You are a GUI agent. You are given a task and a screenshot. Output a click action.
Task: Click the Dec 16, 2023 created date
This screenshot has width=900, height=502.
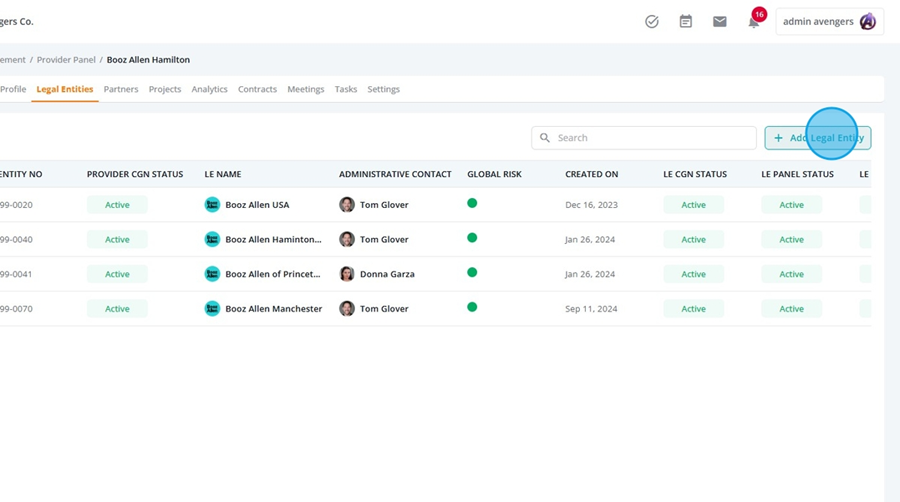[x=591, y=205]
